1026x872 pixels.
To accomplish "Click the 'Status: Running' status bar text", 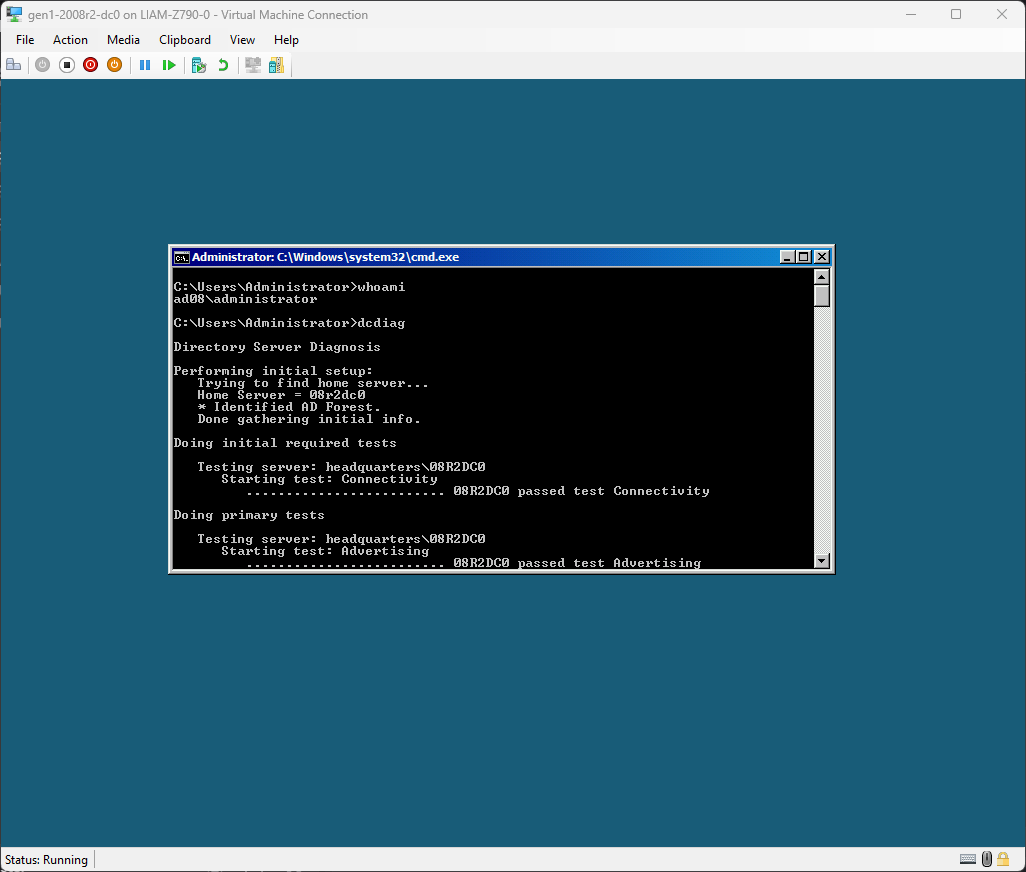I will (46, 860).
